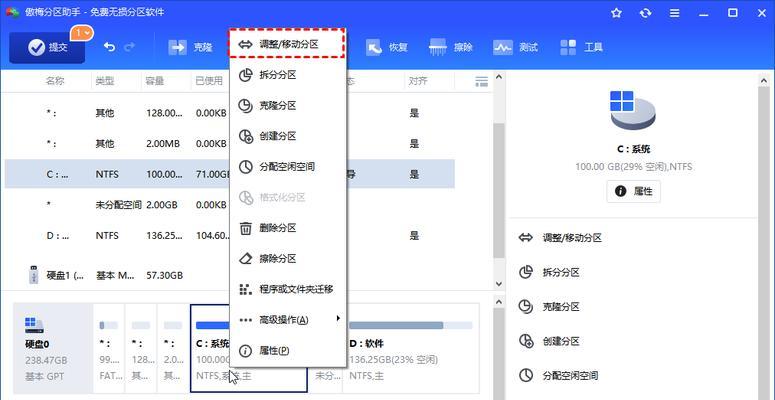Click the partition list scroll up arrow

tap(498, 77)
